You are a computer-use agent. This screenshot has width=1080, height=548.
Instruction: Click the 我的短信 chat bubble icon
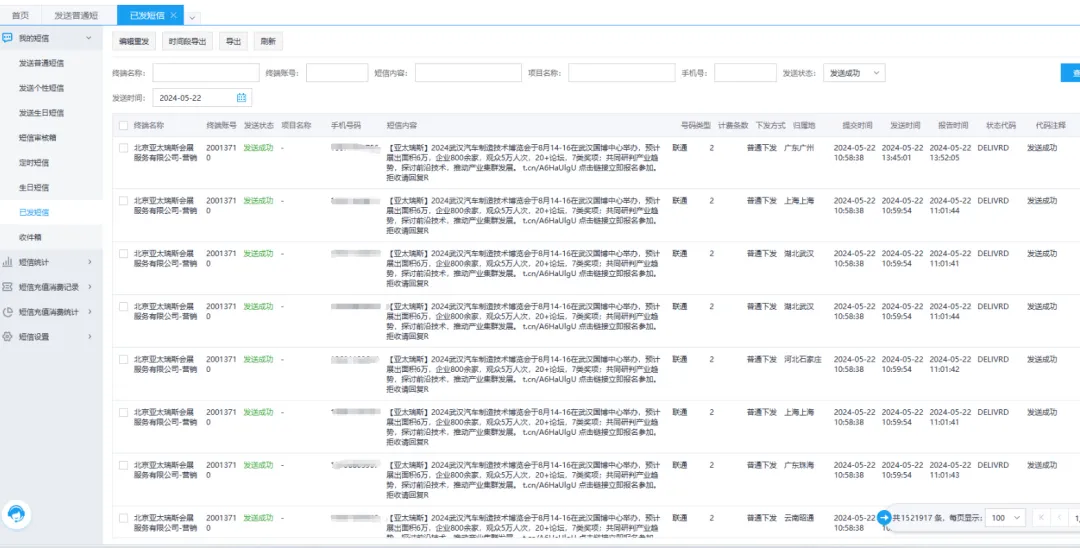[8, 38]
